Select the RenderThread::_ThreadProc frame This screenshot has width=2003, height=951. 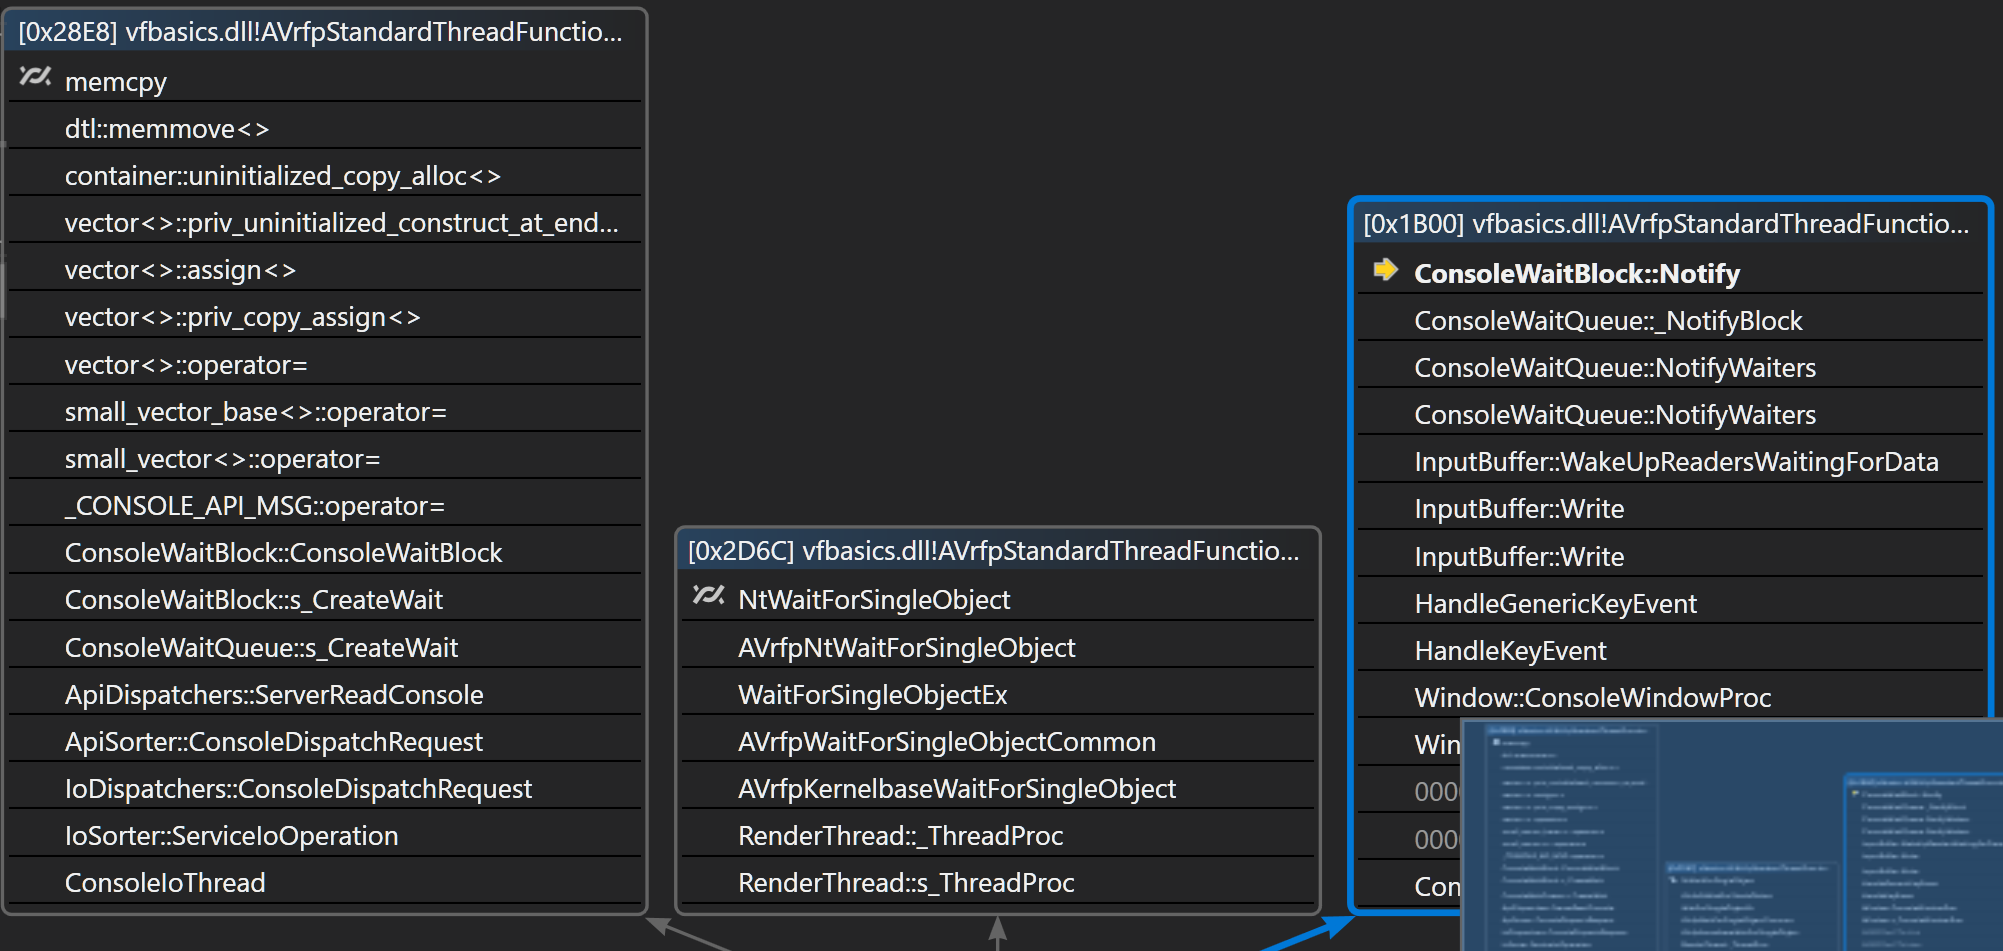coord(998,836)
